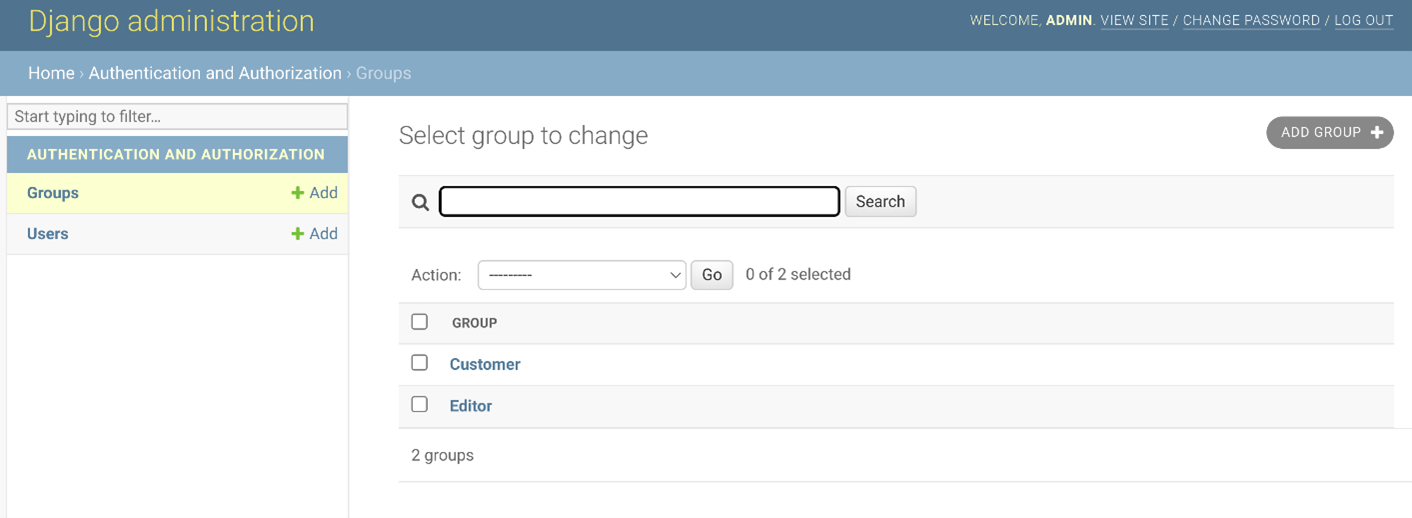The image size is (1412, 518).
Task: Tick the select-all groups checkbox
Action: (419, 322)
